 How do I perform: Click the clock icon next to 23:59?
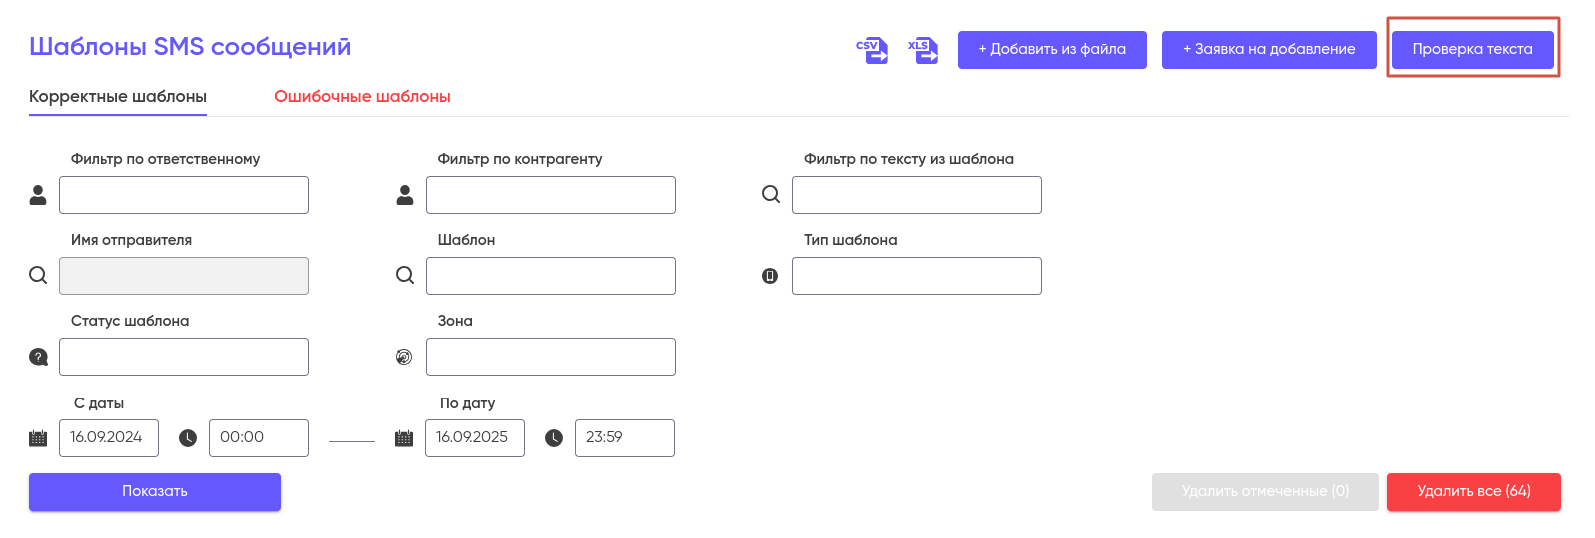(x=554, y=438)
